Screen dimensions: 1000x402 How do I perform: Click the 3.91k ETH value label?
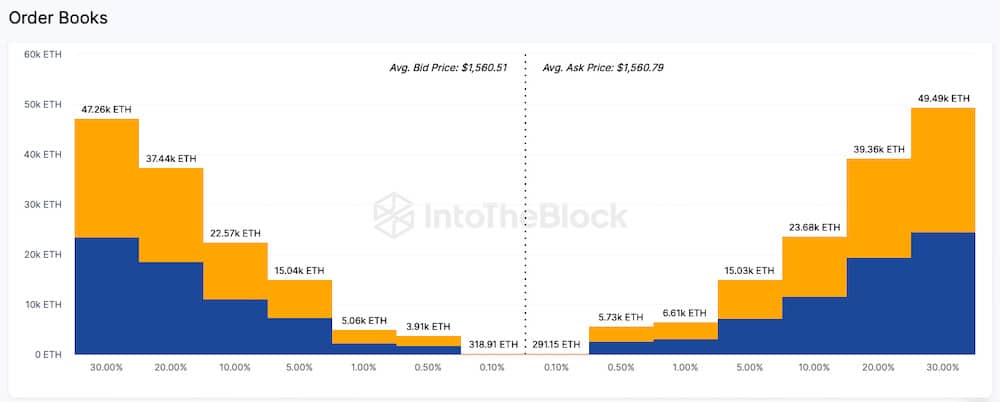[428, 326]
